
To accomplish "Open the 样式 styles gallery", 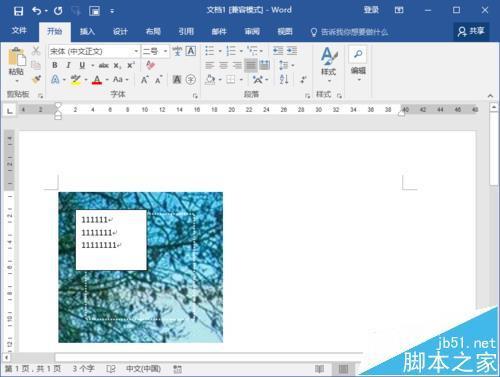I will [329, 65].
